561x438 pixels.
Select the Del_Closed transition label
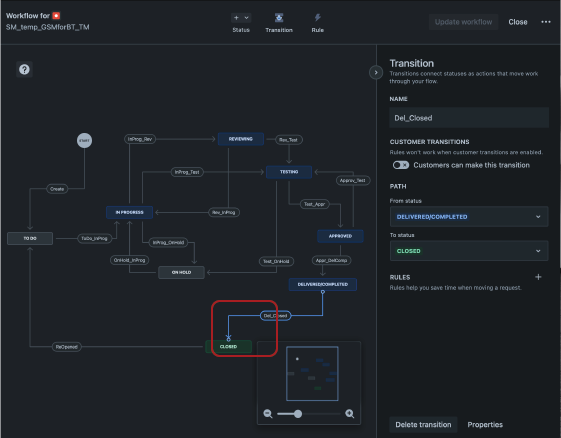click(x=275, y=316)
